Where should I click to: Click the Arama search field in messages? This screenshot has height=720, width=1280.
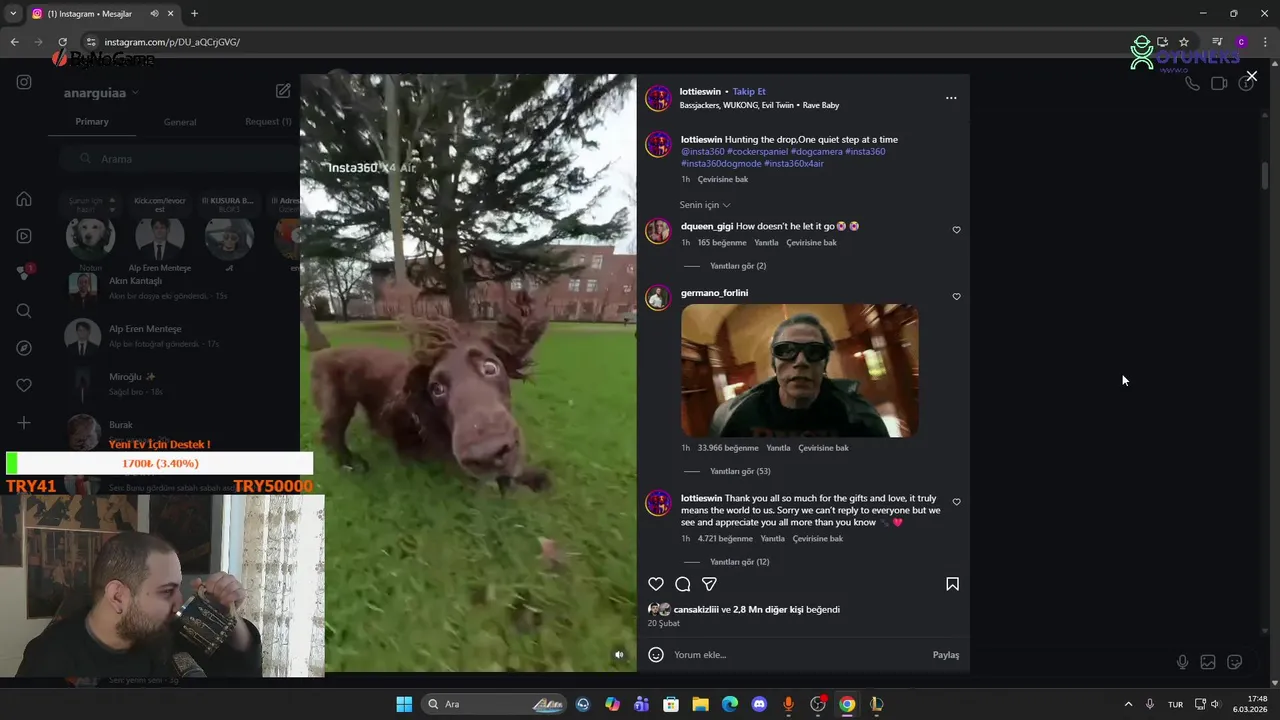pos(178,159)
